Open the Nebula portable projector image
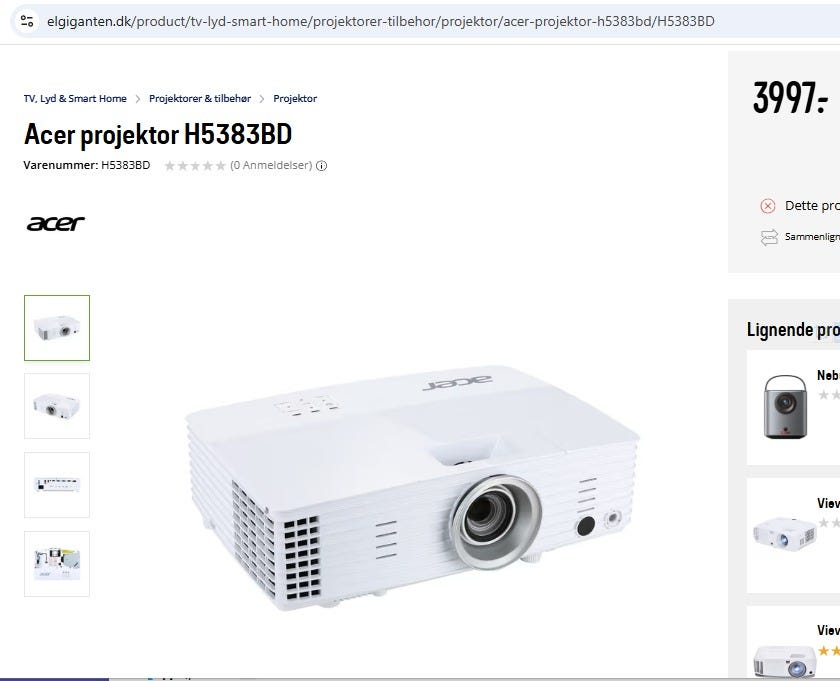The width and height of the screenshot is (840, 681). 785,407
